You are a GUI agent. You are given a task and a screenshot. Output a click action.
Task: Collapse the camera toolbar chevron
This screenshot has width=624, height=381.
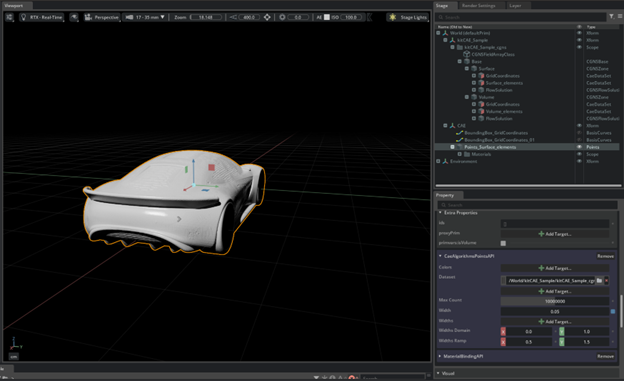click(370, 17)
